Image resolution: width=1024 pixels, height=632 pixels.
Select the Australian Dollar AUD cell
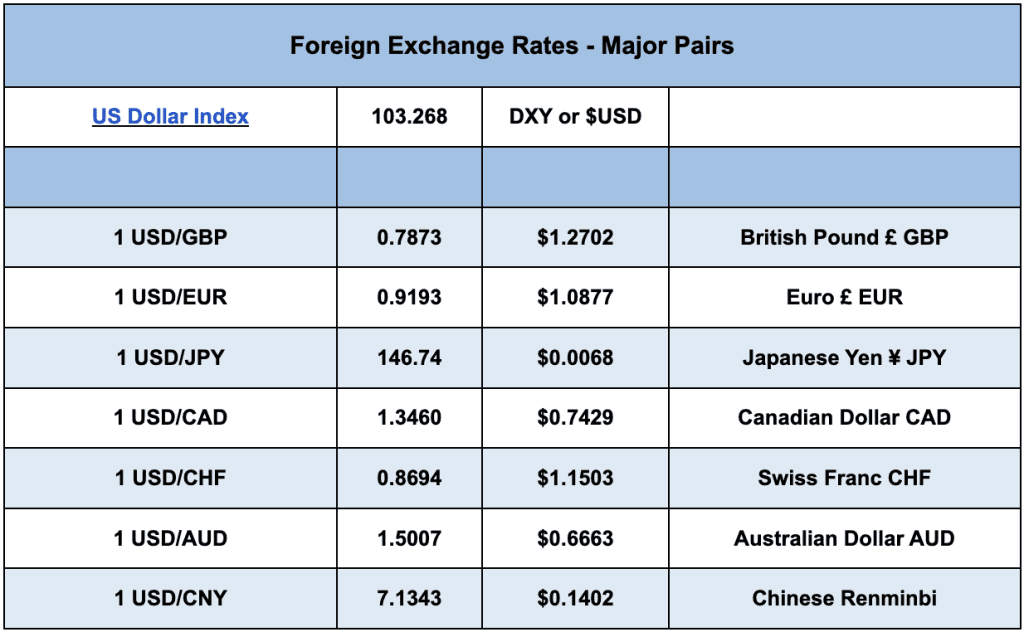(x=844, y=538)
